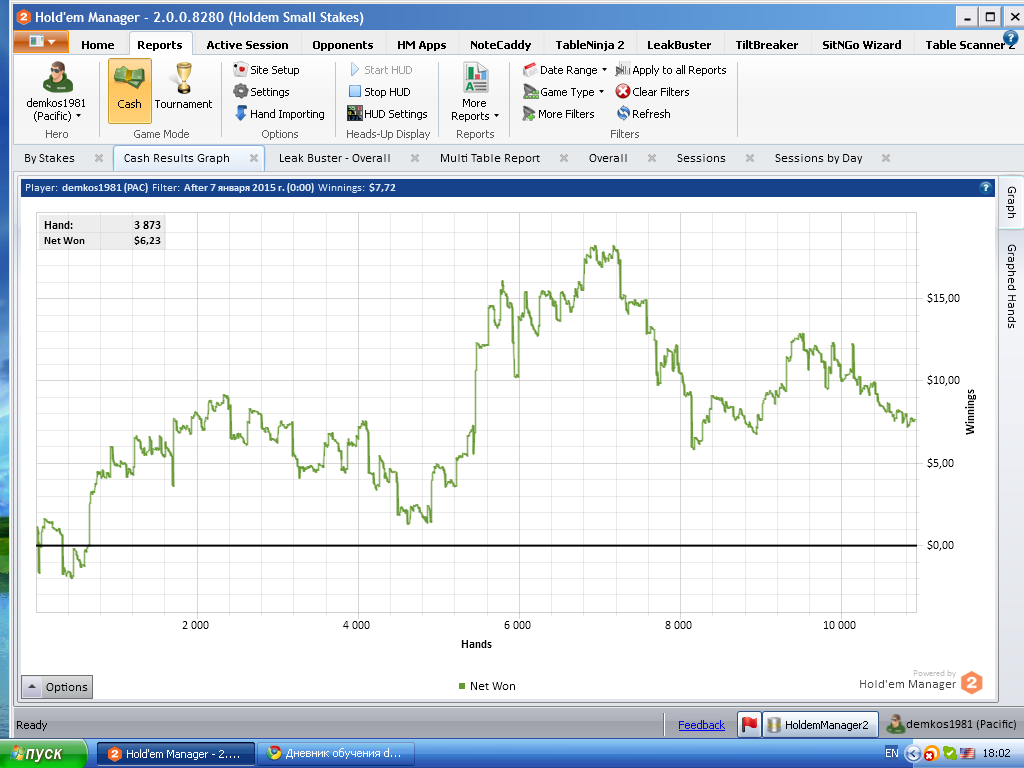
Task: Switch to the Chrome Дневник обучения taskbar window
Action: 336,754
